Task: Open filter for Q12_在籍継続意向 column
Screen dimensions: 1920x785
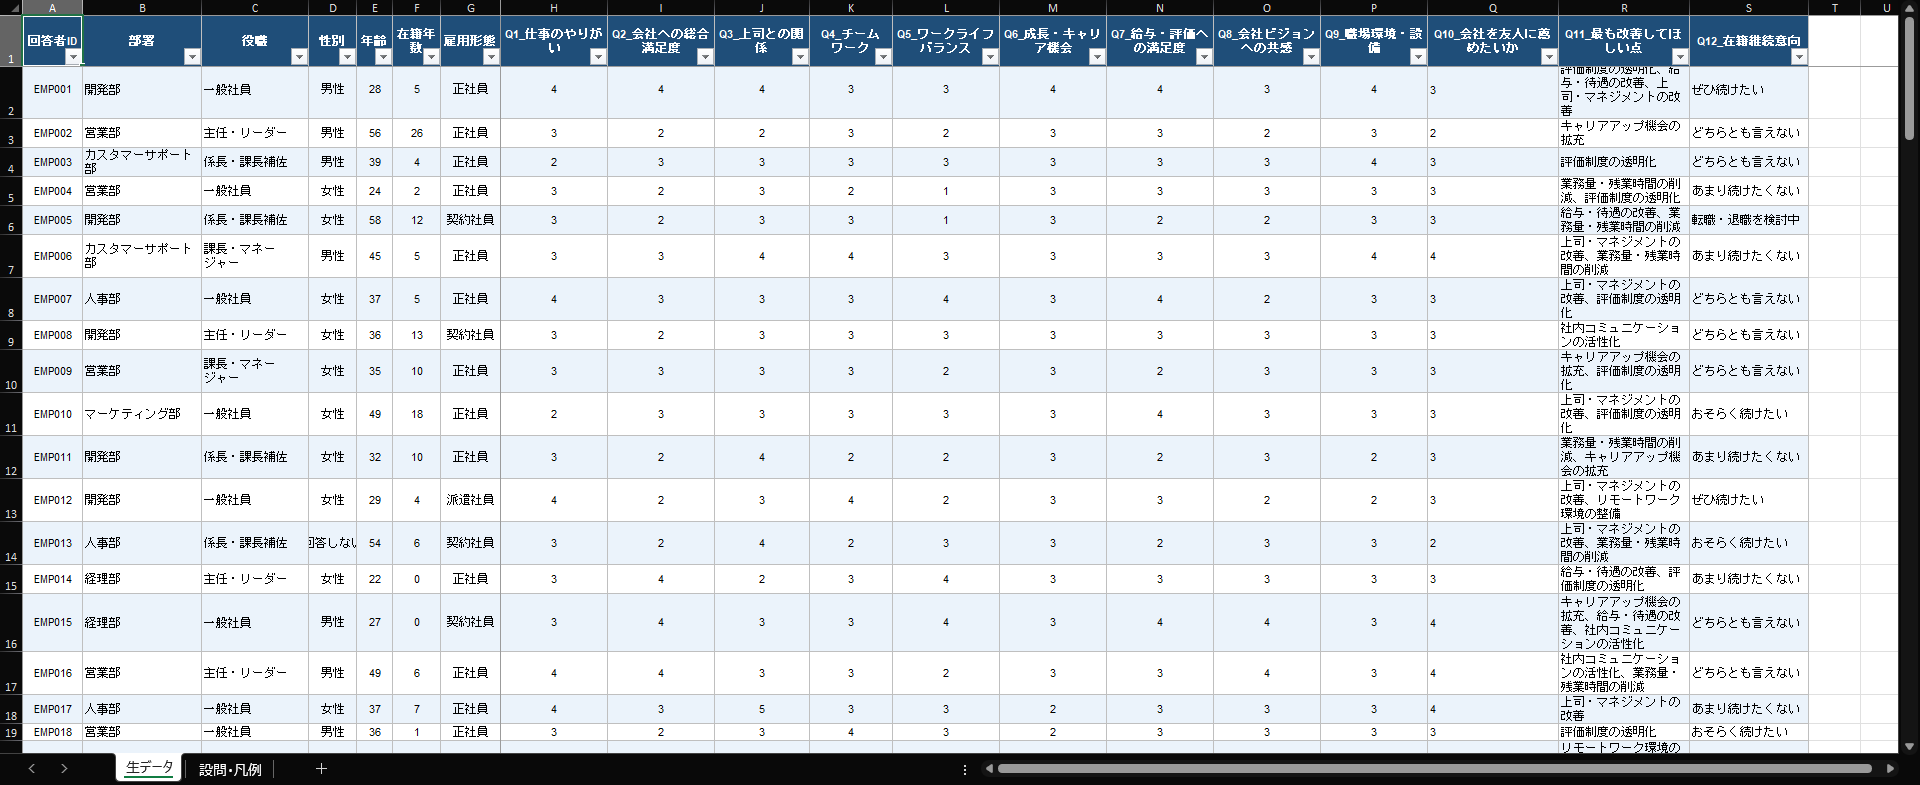Action: coord(1798,57)
